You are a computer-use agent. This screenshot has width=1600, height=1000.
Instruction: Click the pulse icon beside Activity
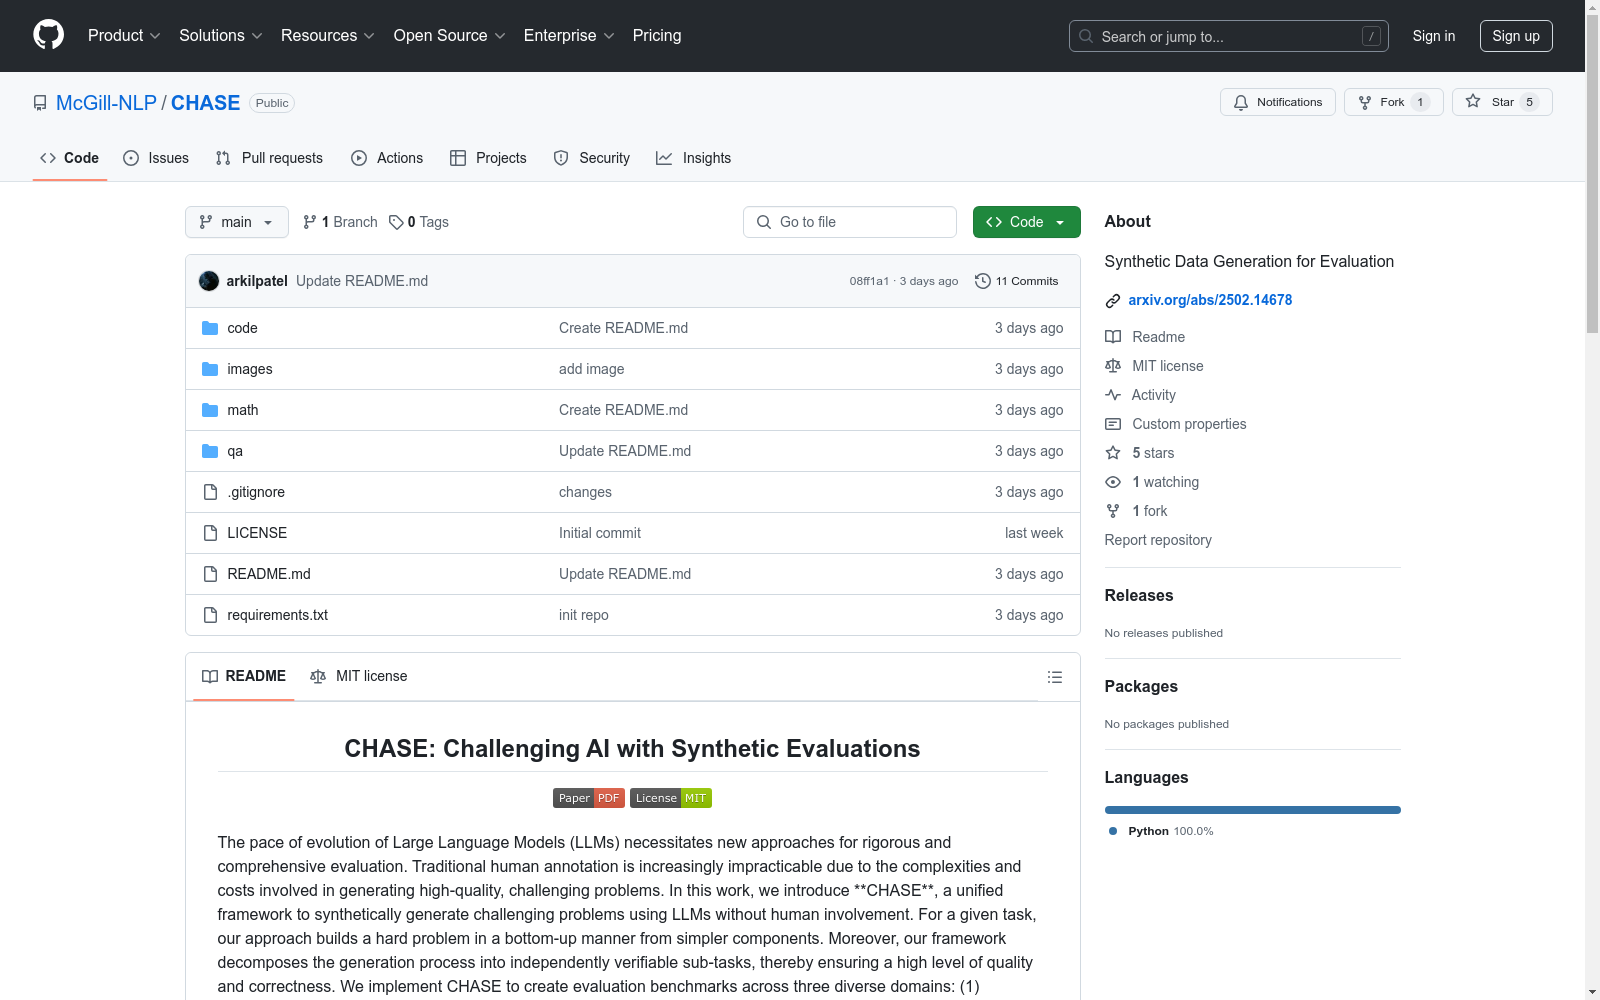pos(1113,395)
